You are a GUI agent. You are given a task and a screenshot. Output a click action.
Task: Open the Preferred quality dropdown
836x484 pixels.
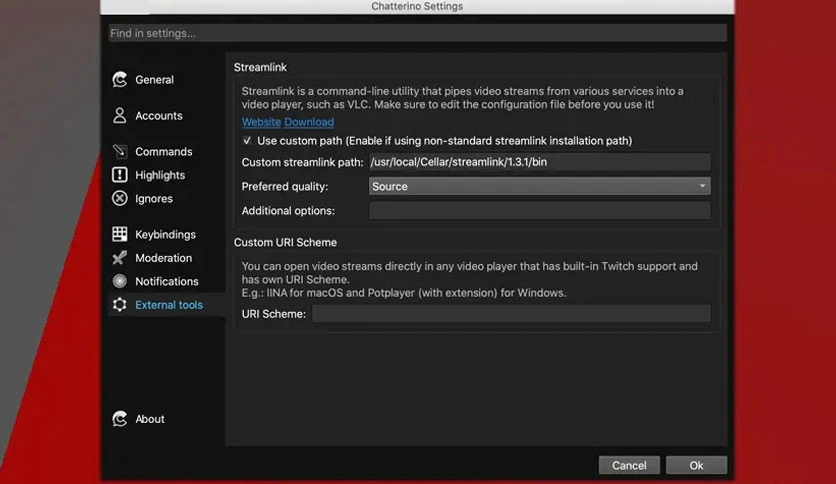539,186
